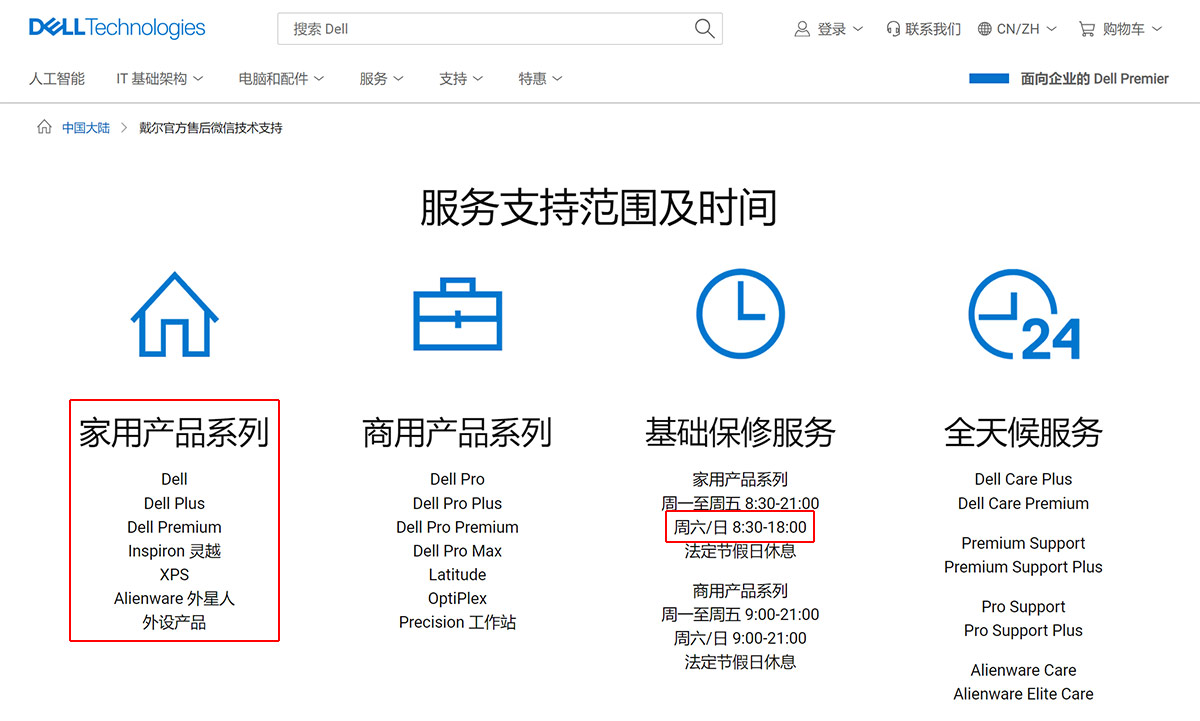Expand the 登录 dropdown
This screenshot has width=1200, height=721.
coord(828,29)
